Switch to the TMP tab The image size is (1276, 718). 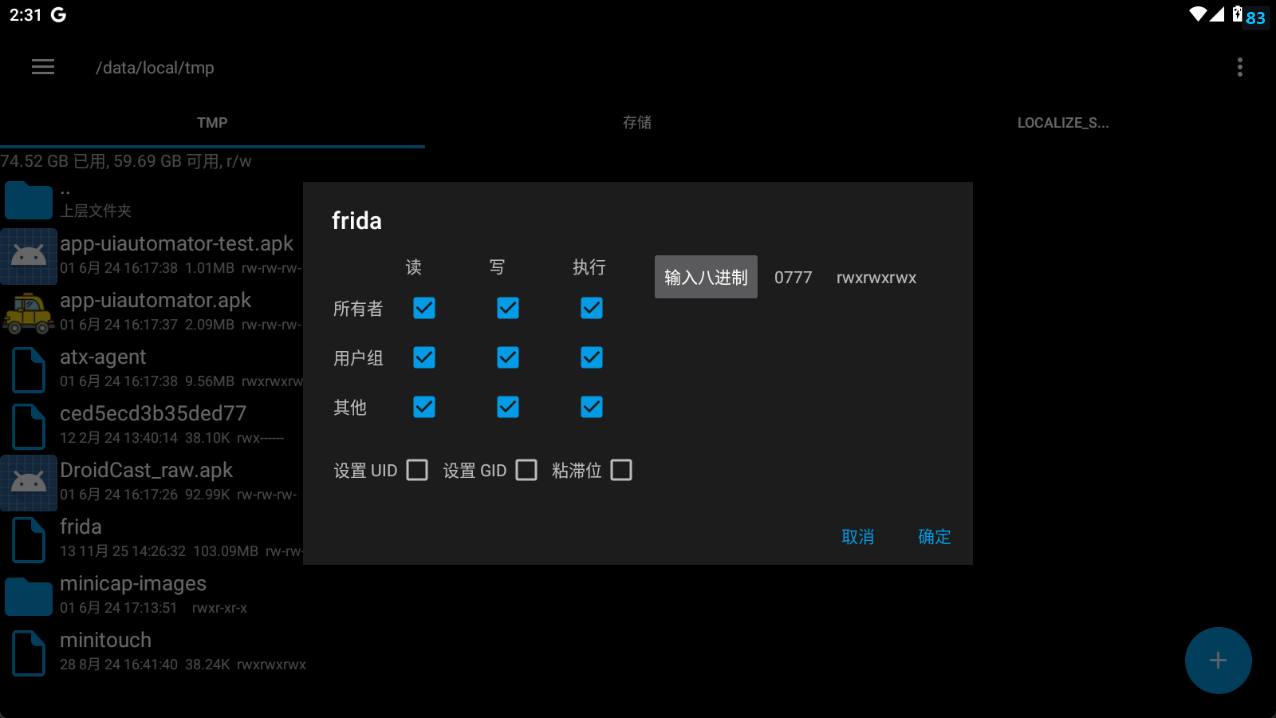click(x=212, y=123)
